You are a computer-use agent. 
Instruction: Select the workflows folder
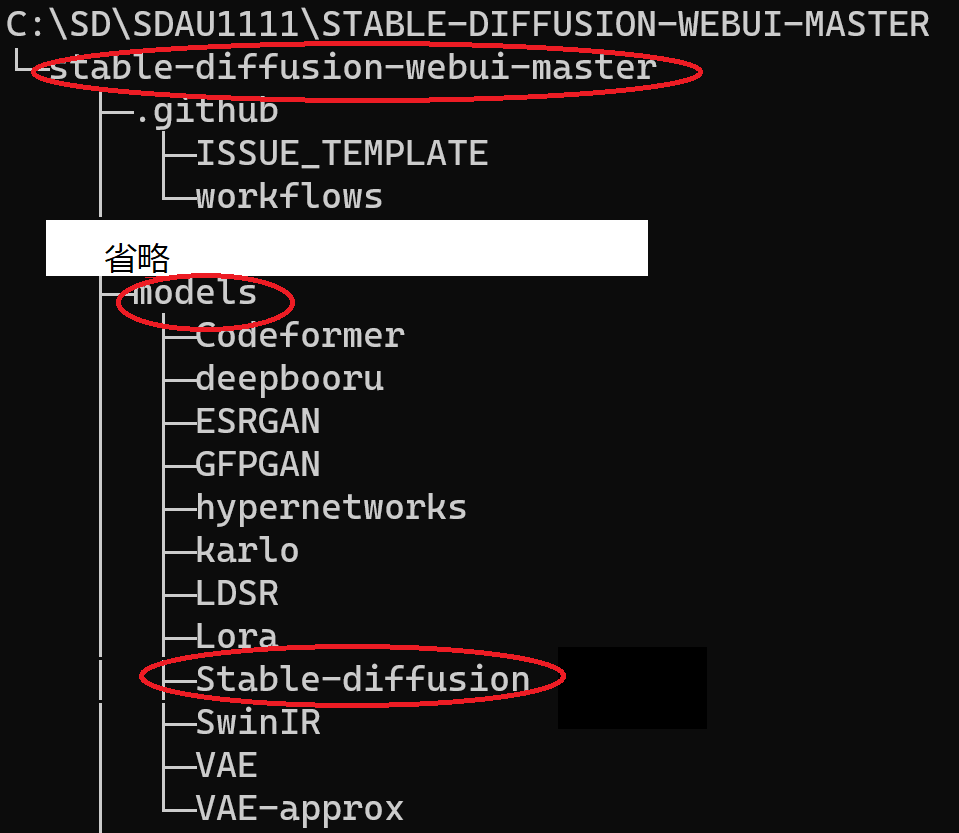click(289, 196)
